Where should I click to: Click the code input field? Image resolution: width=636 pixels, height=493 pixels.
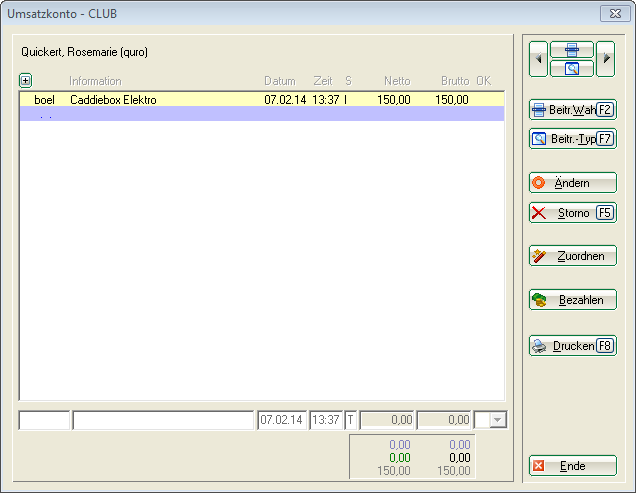click(x=44, y=420)
